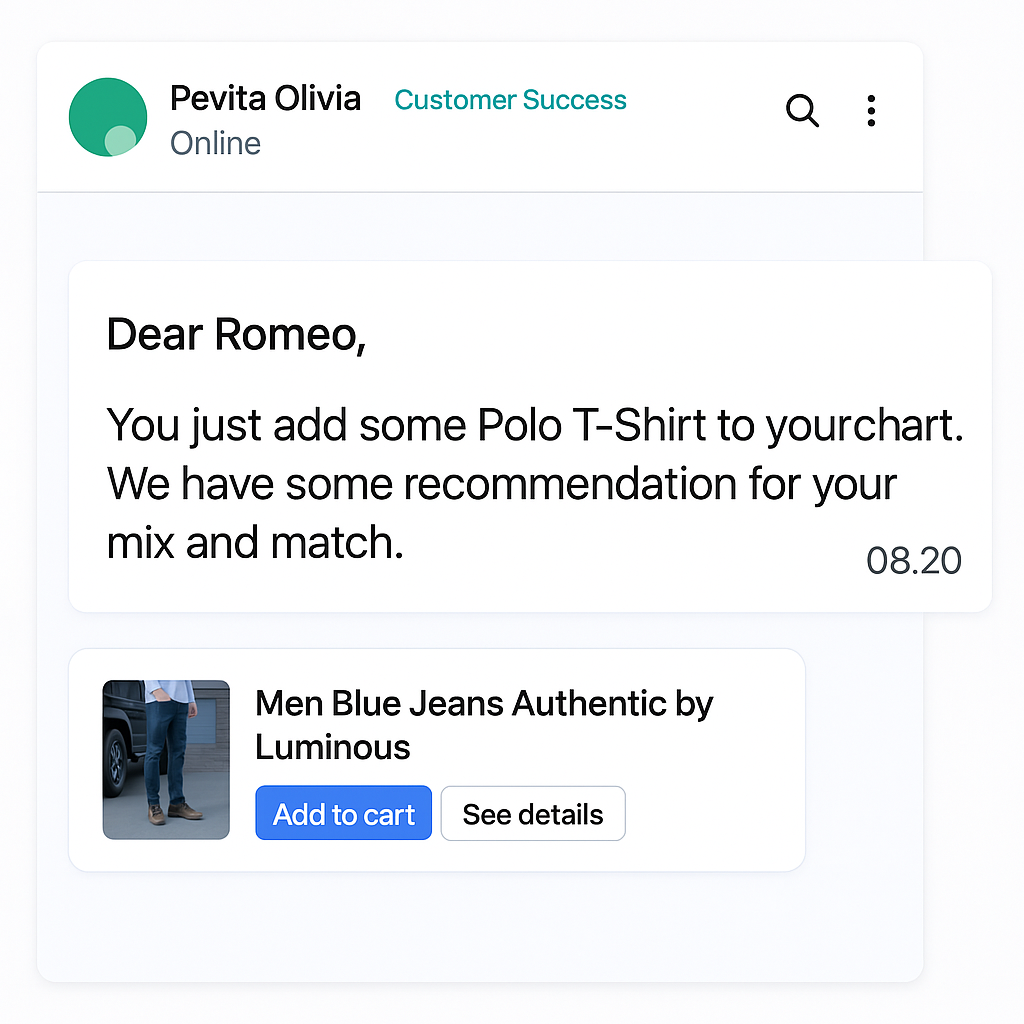Image resolution: width=1024 pixels, height=1024 pixels.
Task: Click the "We have some recommendation" line
Action: [501, 484]
